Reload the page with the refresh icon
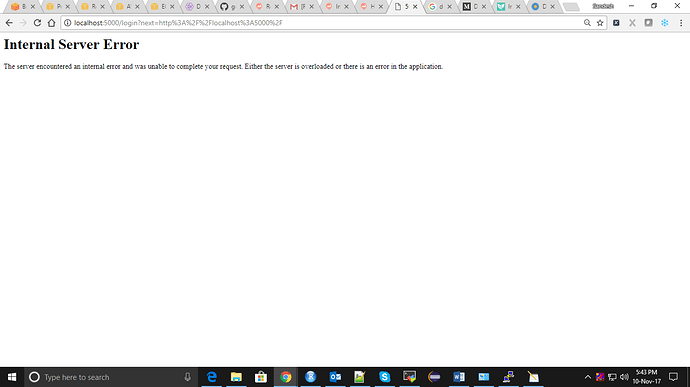 click(x=37, y=23)
